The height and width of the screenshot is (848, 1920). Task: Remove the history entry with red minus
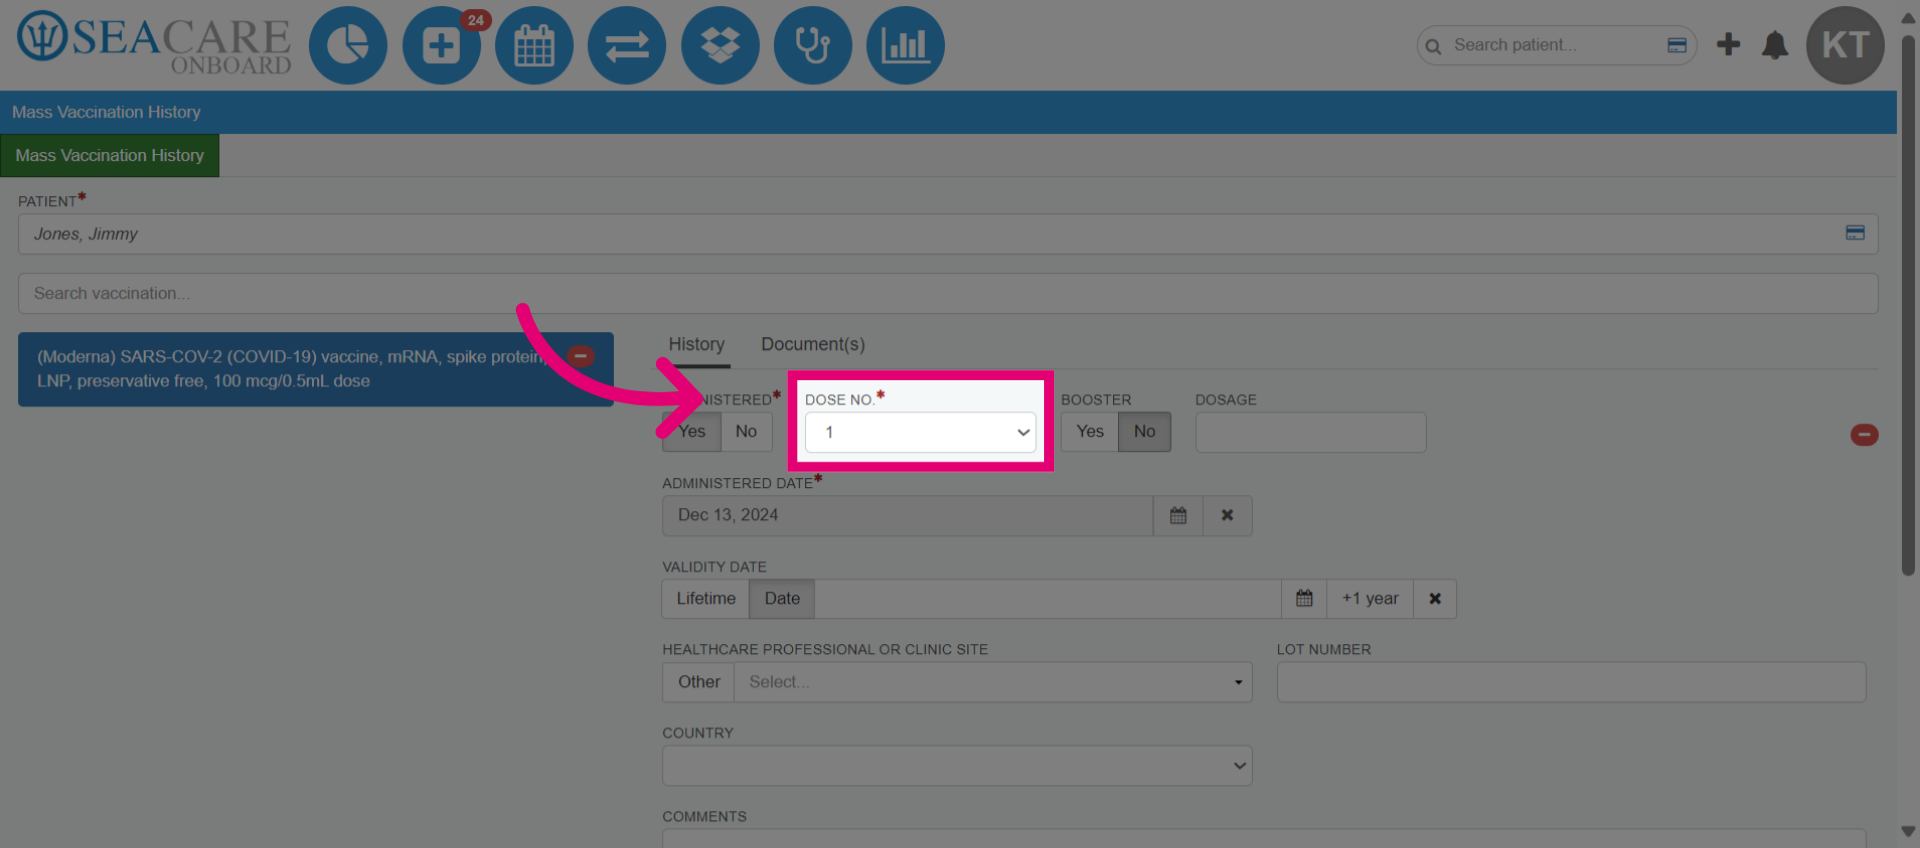(1864, 435)
